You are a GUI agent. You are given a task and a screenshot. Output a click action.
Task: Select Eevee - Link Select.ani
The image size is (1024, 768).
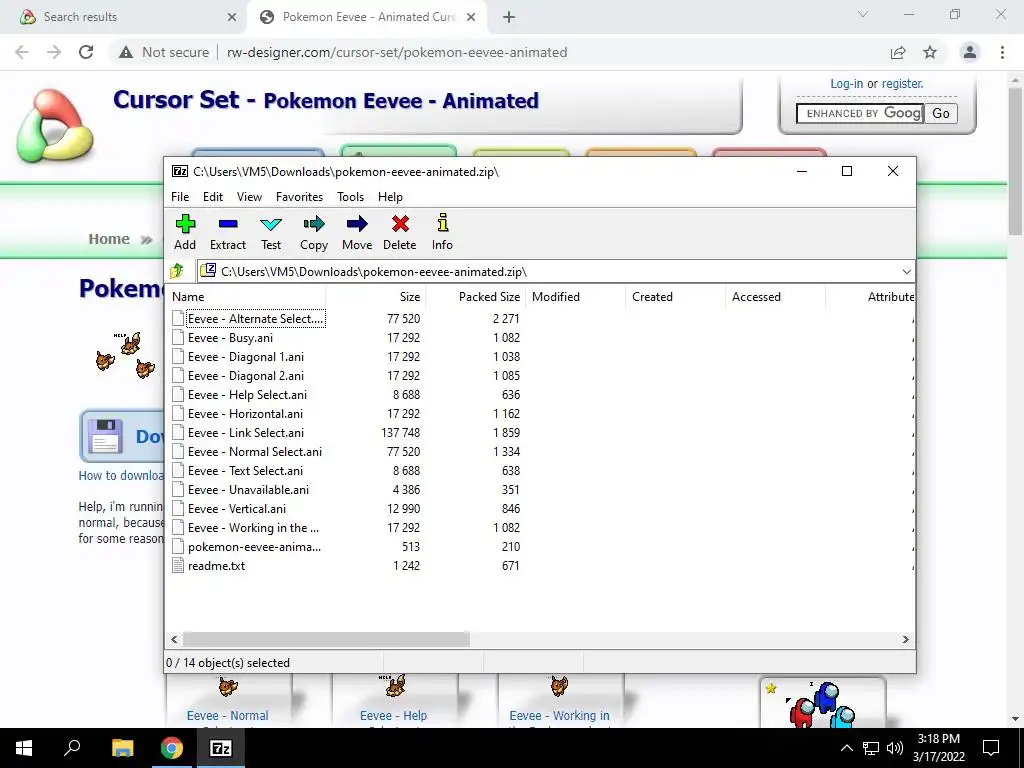246,432
